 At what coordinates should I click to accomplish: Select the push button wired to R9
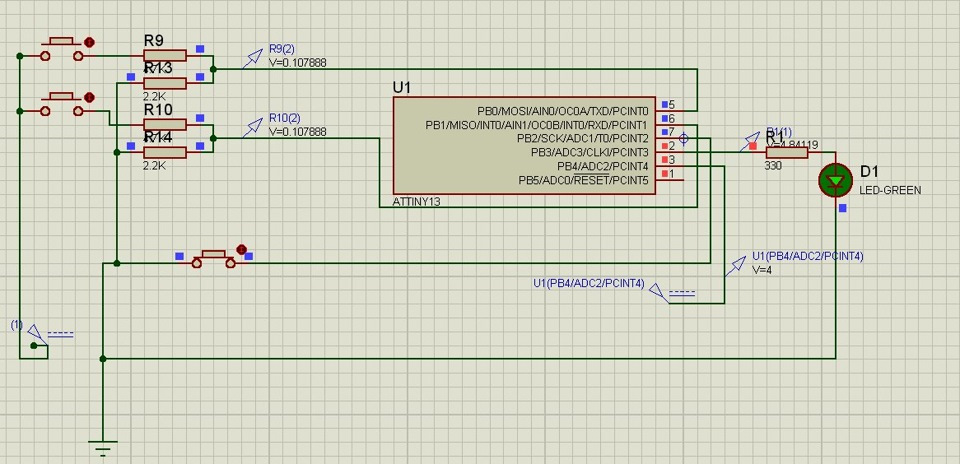[x=61, y=50]
